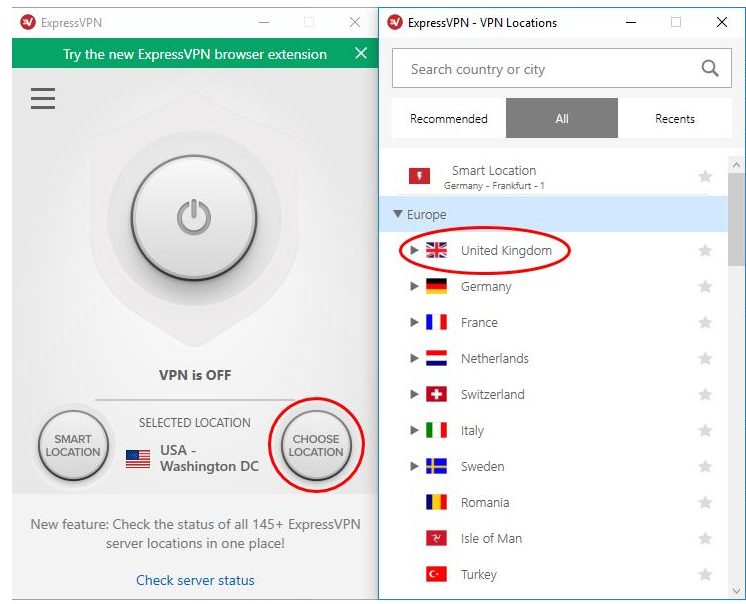Viewport: 746px width, 604px height.
Task: Click the United Kingdom flag icon
Action: point(436,250)
